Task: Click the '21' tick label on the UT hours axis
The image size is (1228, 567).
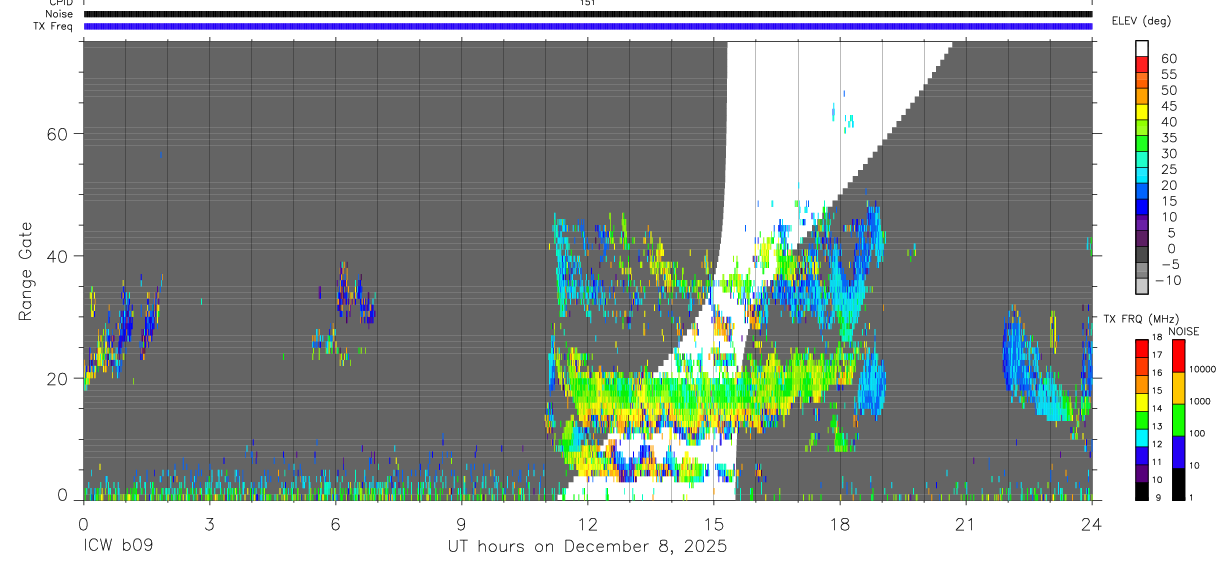Action: click(966, 523)
